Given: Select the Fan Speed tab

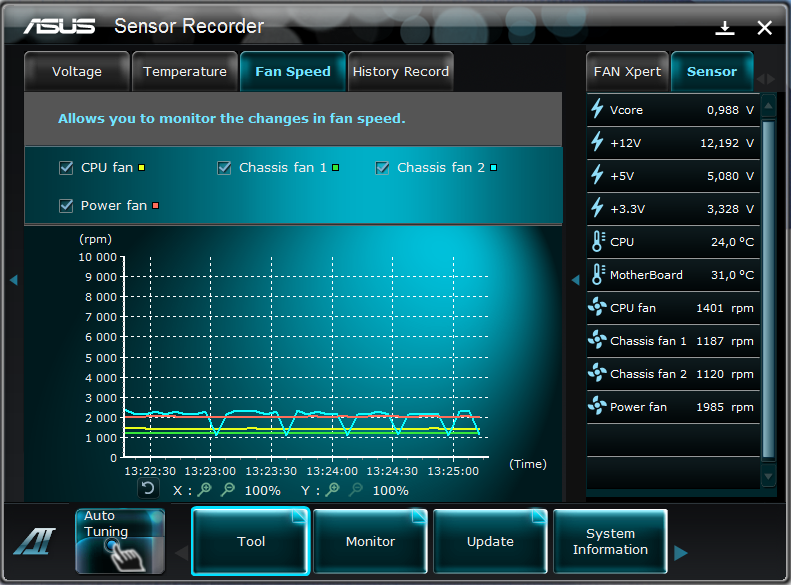Looking at the screenshot, I should [x=293, y=72].
